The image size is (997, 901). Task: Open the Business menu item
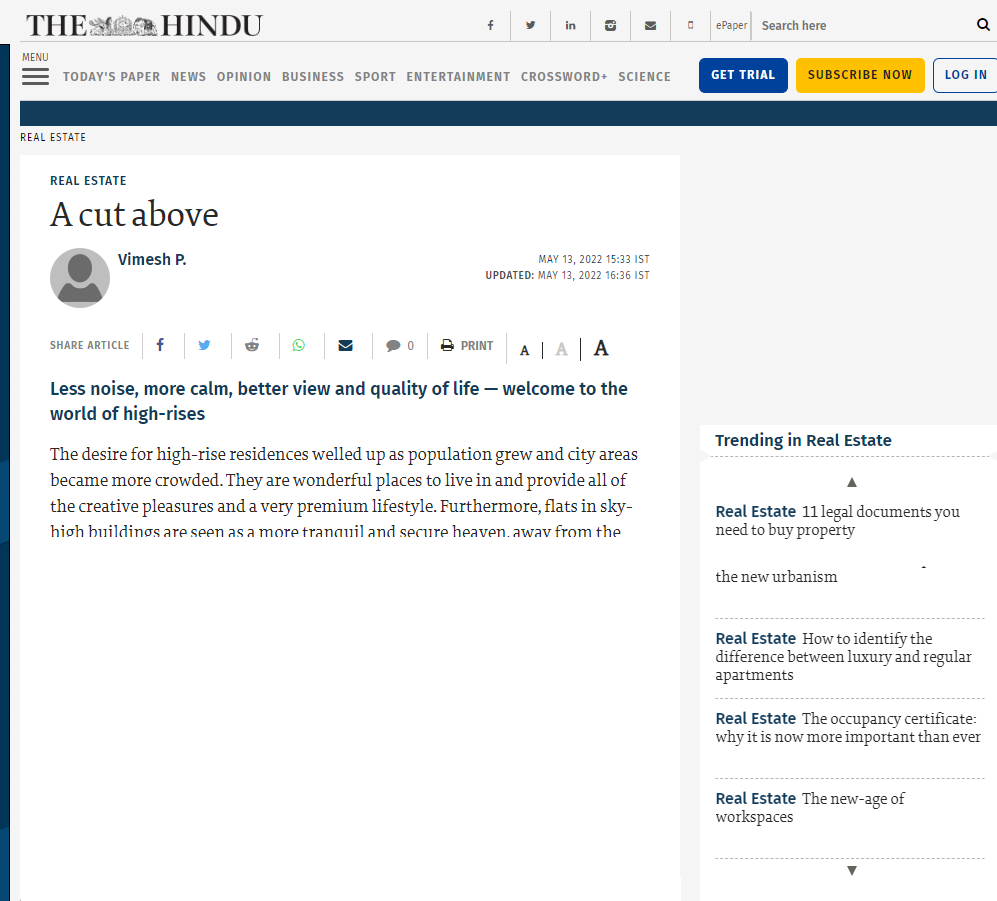pyautogui.click(x=313, y=77)
